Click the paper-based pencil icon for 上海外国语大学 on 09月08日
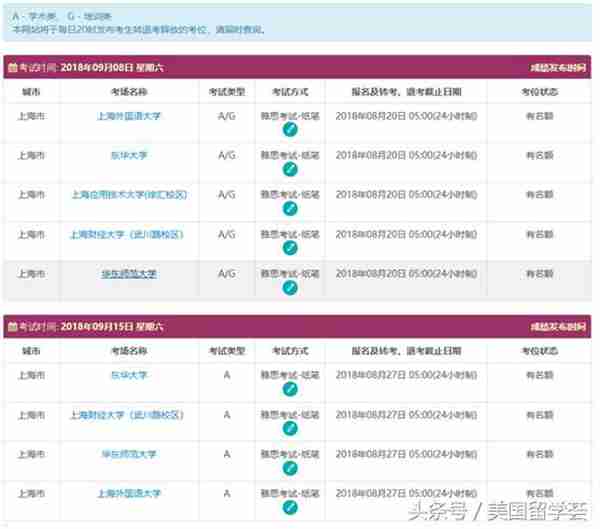Image resolution: width=600 pixels, height=529 pixels. [x=290, y=130]
